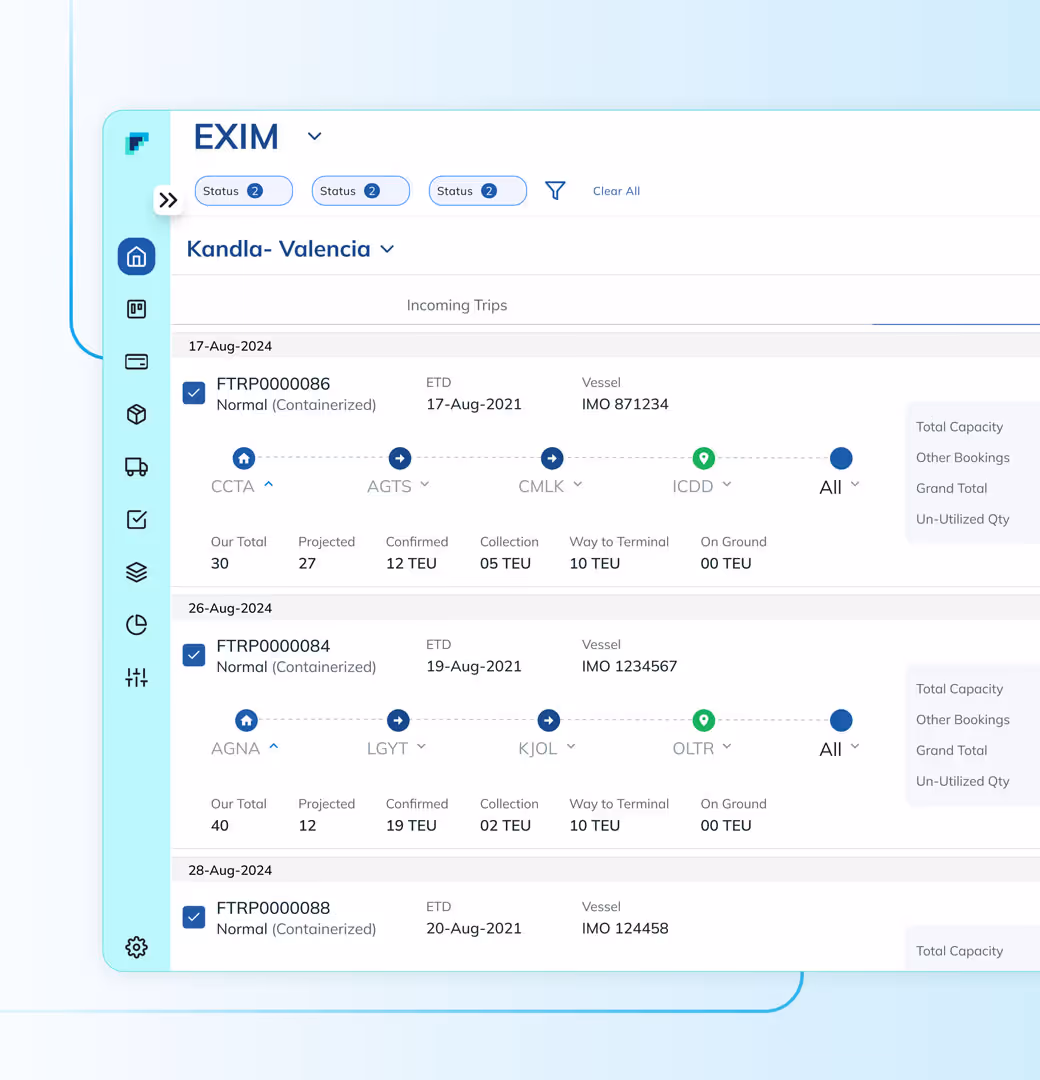Click ETD value 19-Aug-2021
The height and width of the screenshot is (1080, 1040).
point(474,667)
